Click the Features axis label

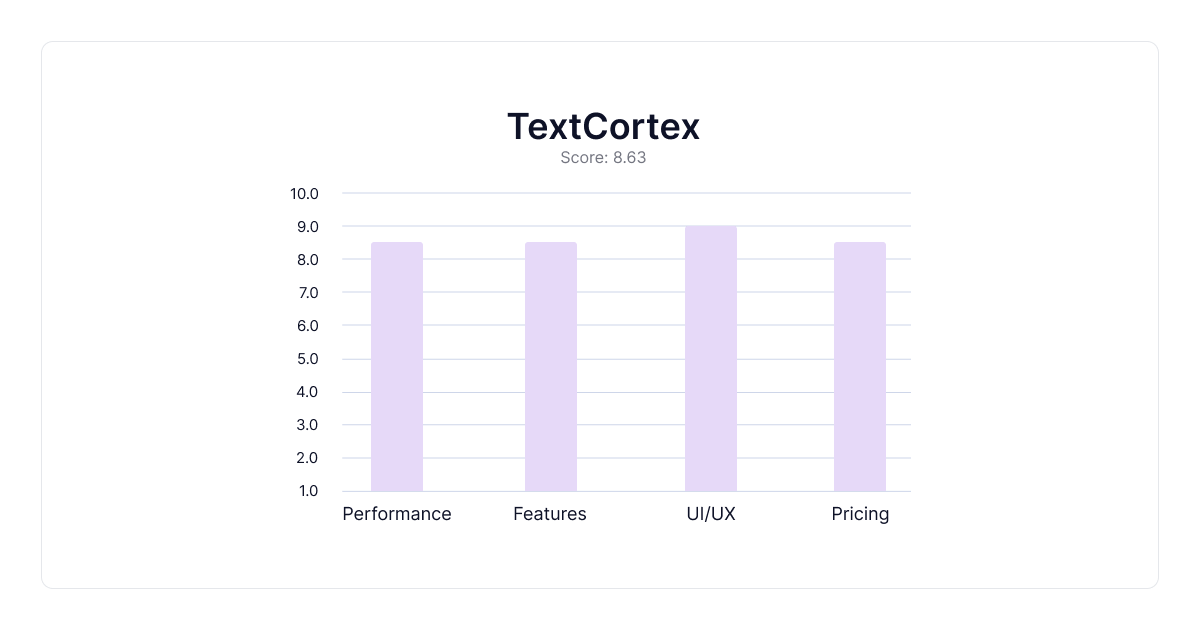(x=550, y=514)
